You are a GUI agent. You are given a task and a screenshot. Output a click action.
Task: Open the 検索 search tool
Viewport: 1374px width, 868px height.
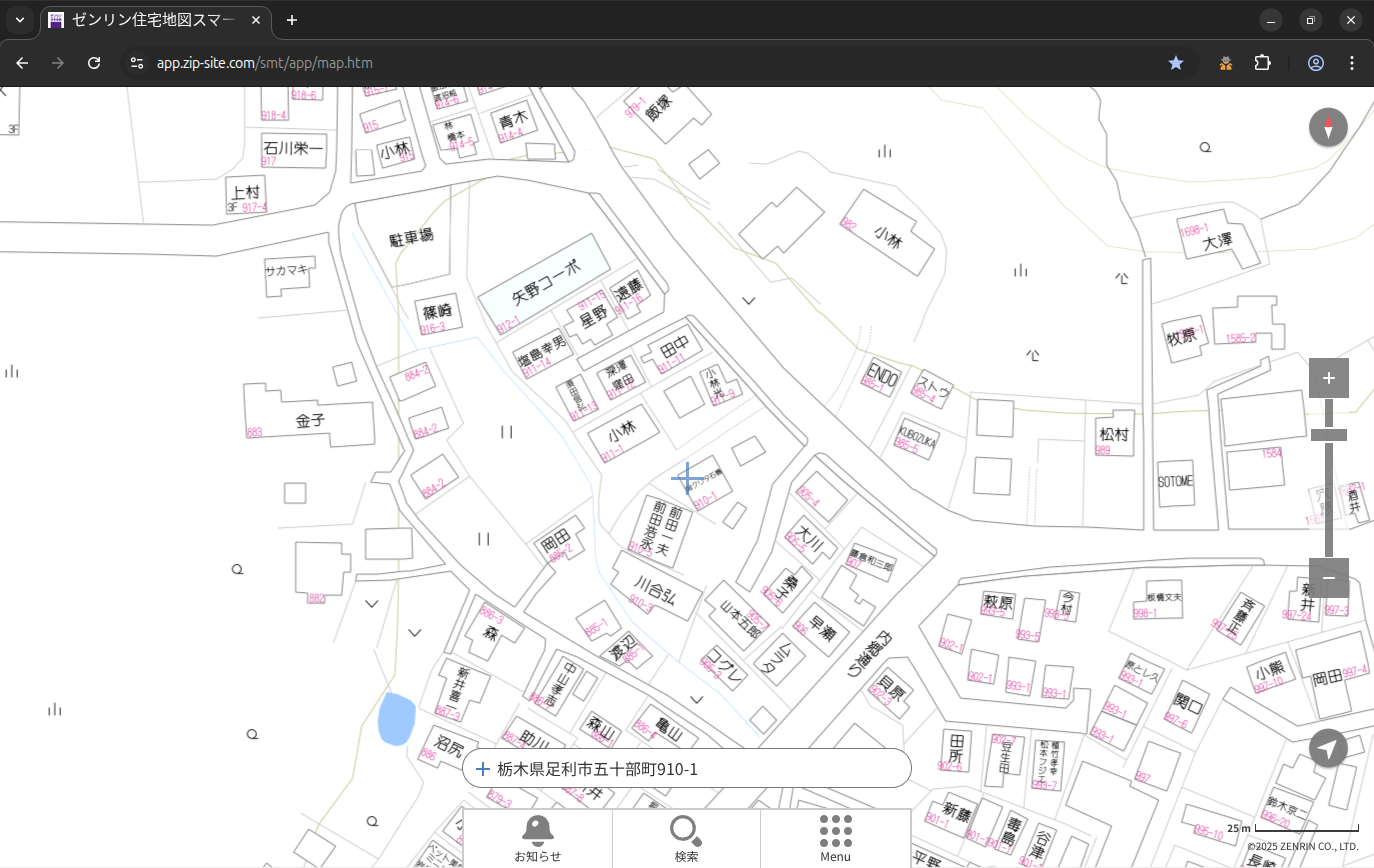pos(686,839)
